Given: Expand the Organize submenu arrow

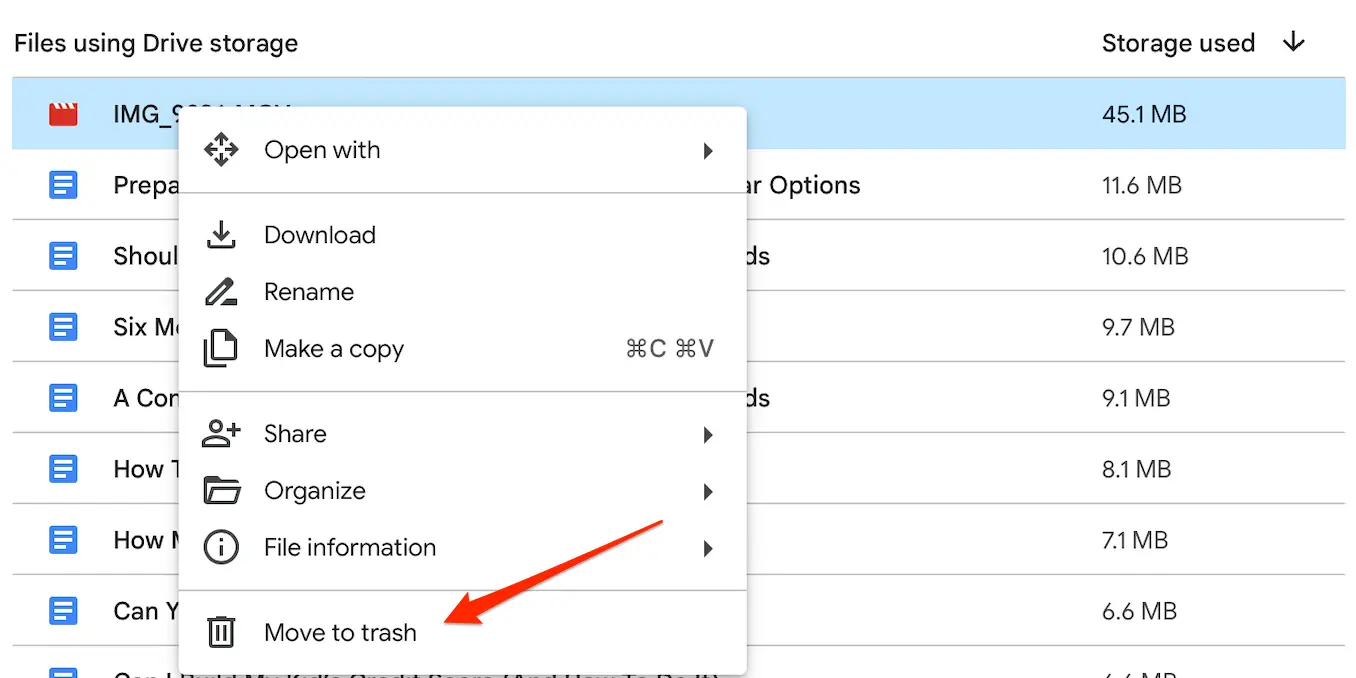Looking at the screenshot, I should tap(708, 491).
